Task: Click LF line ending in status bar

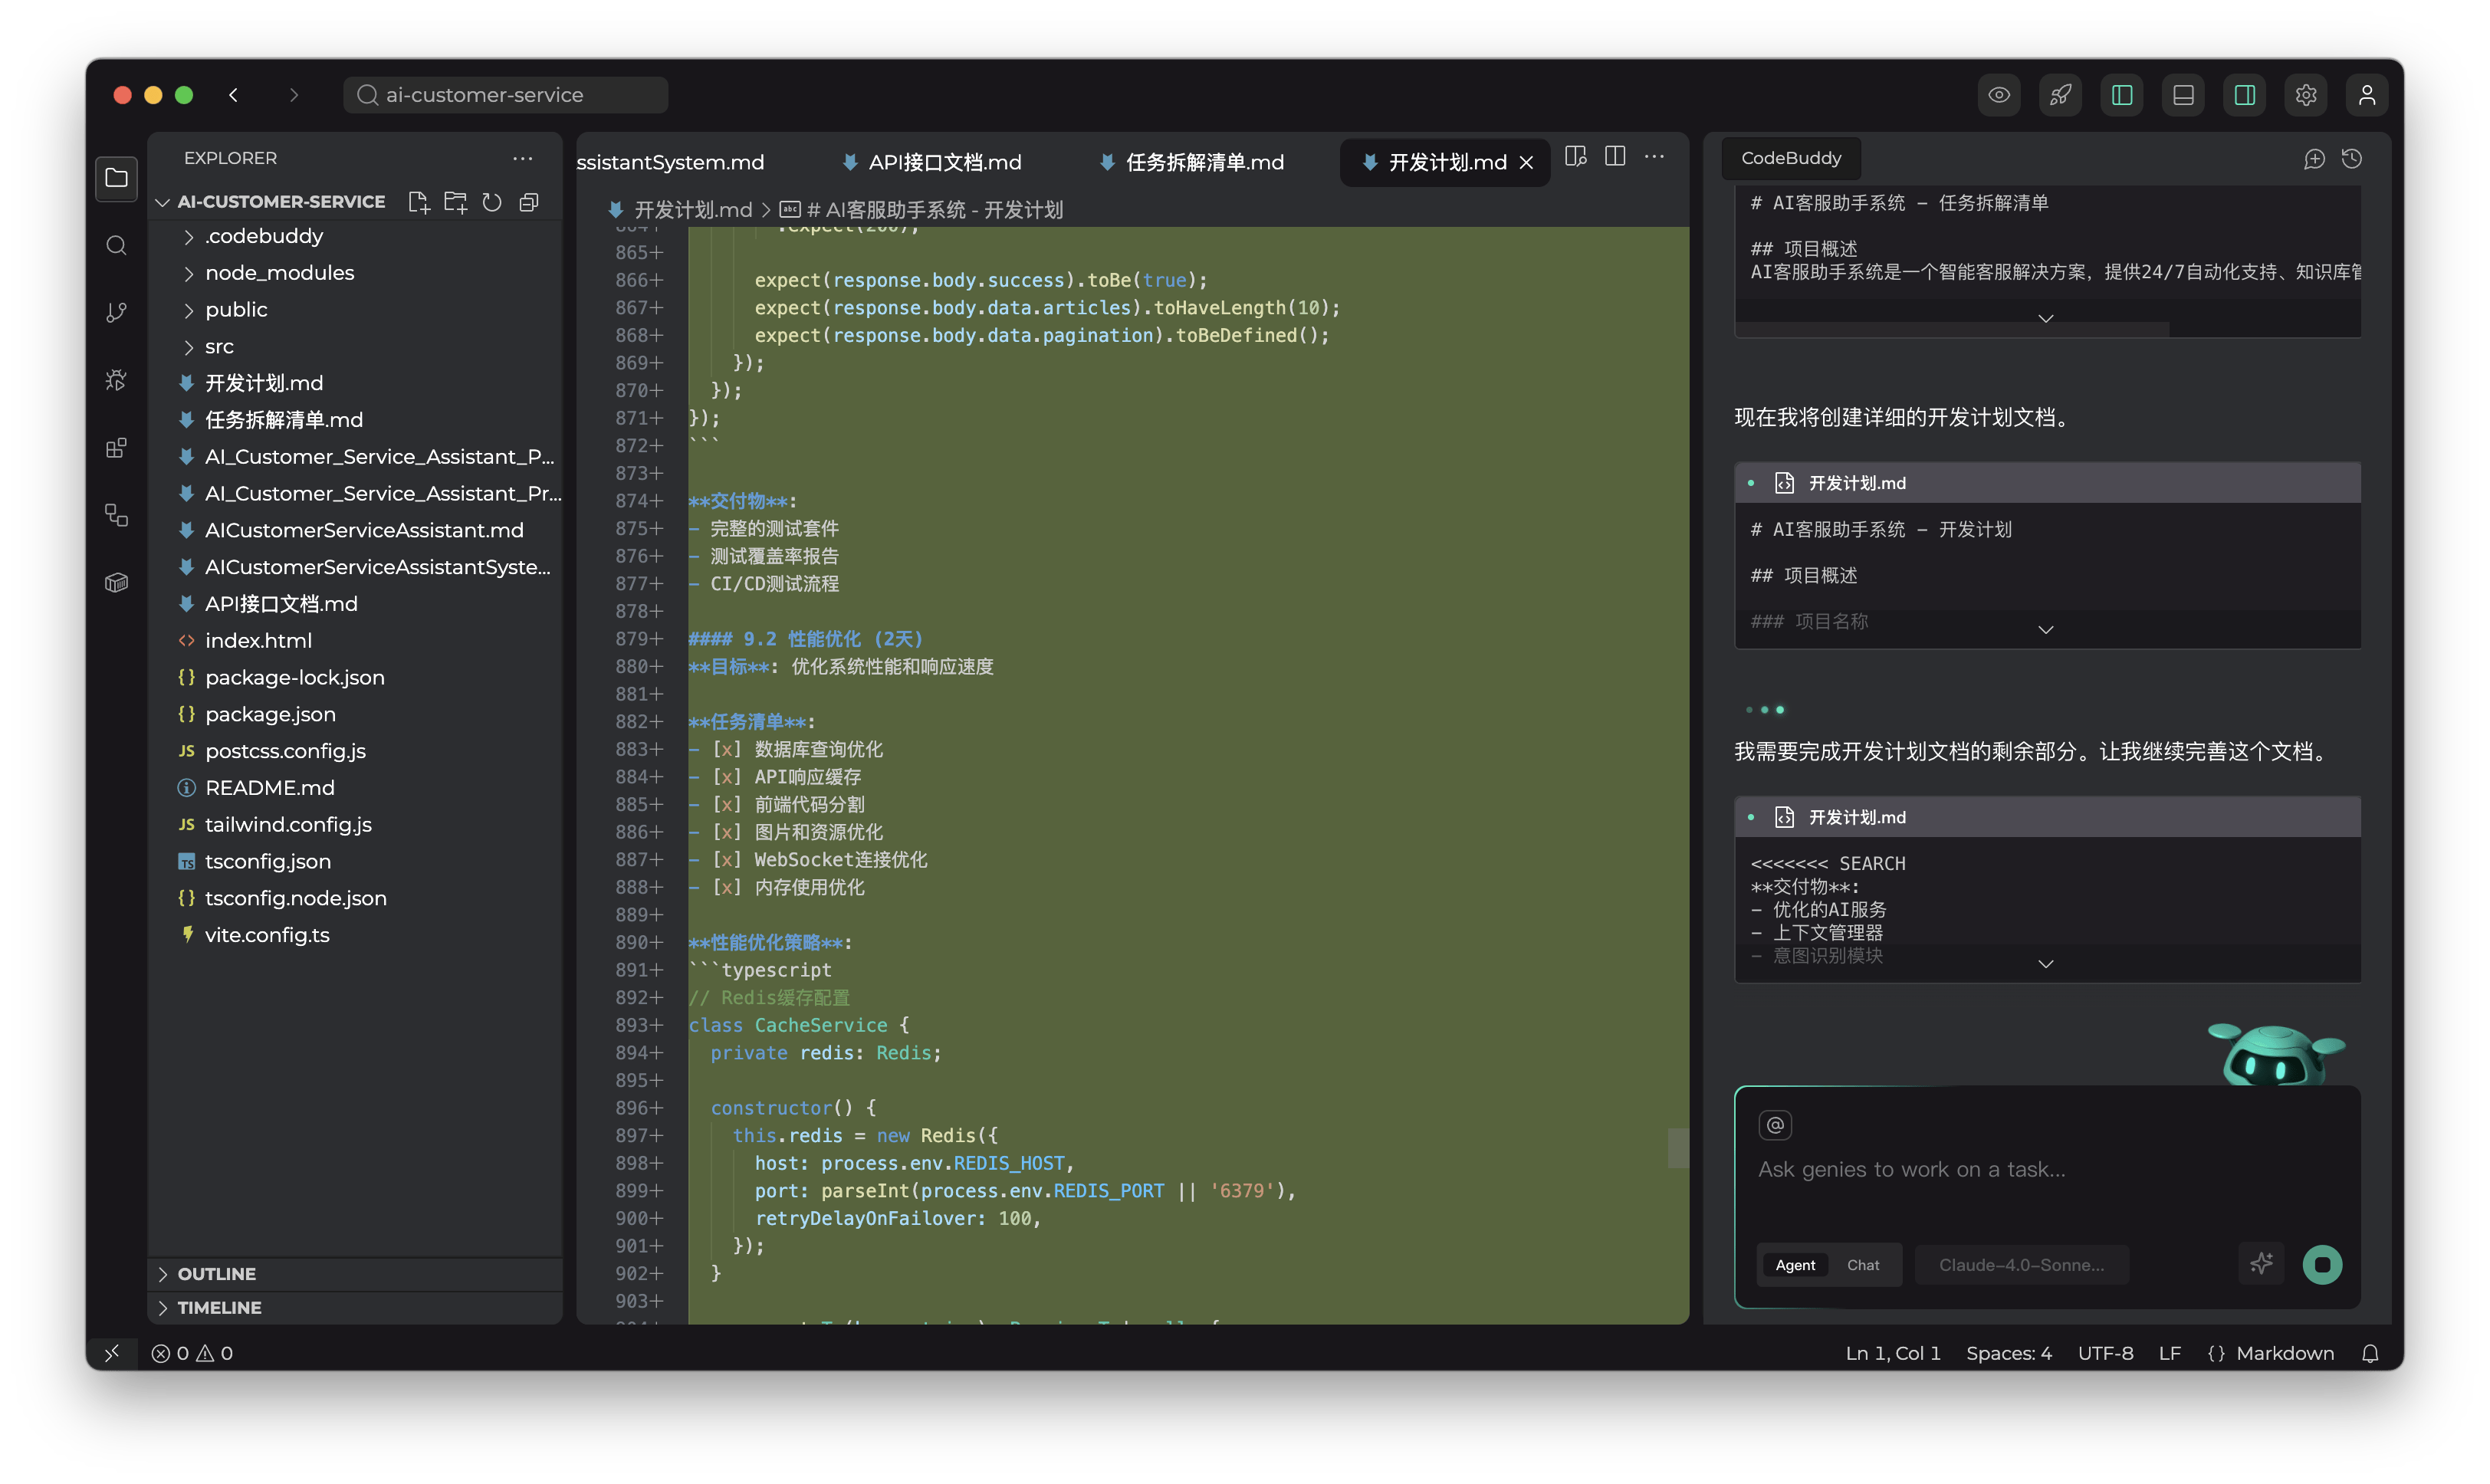Action: point(2169,1353)
